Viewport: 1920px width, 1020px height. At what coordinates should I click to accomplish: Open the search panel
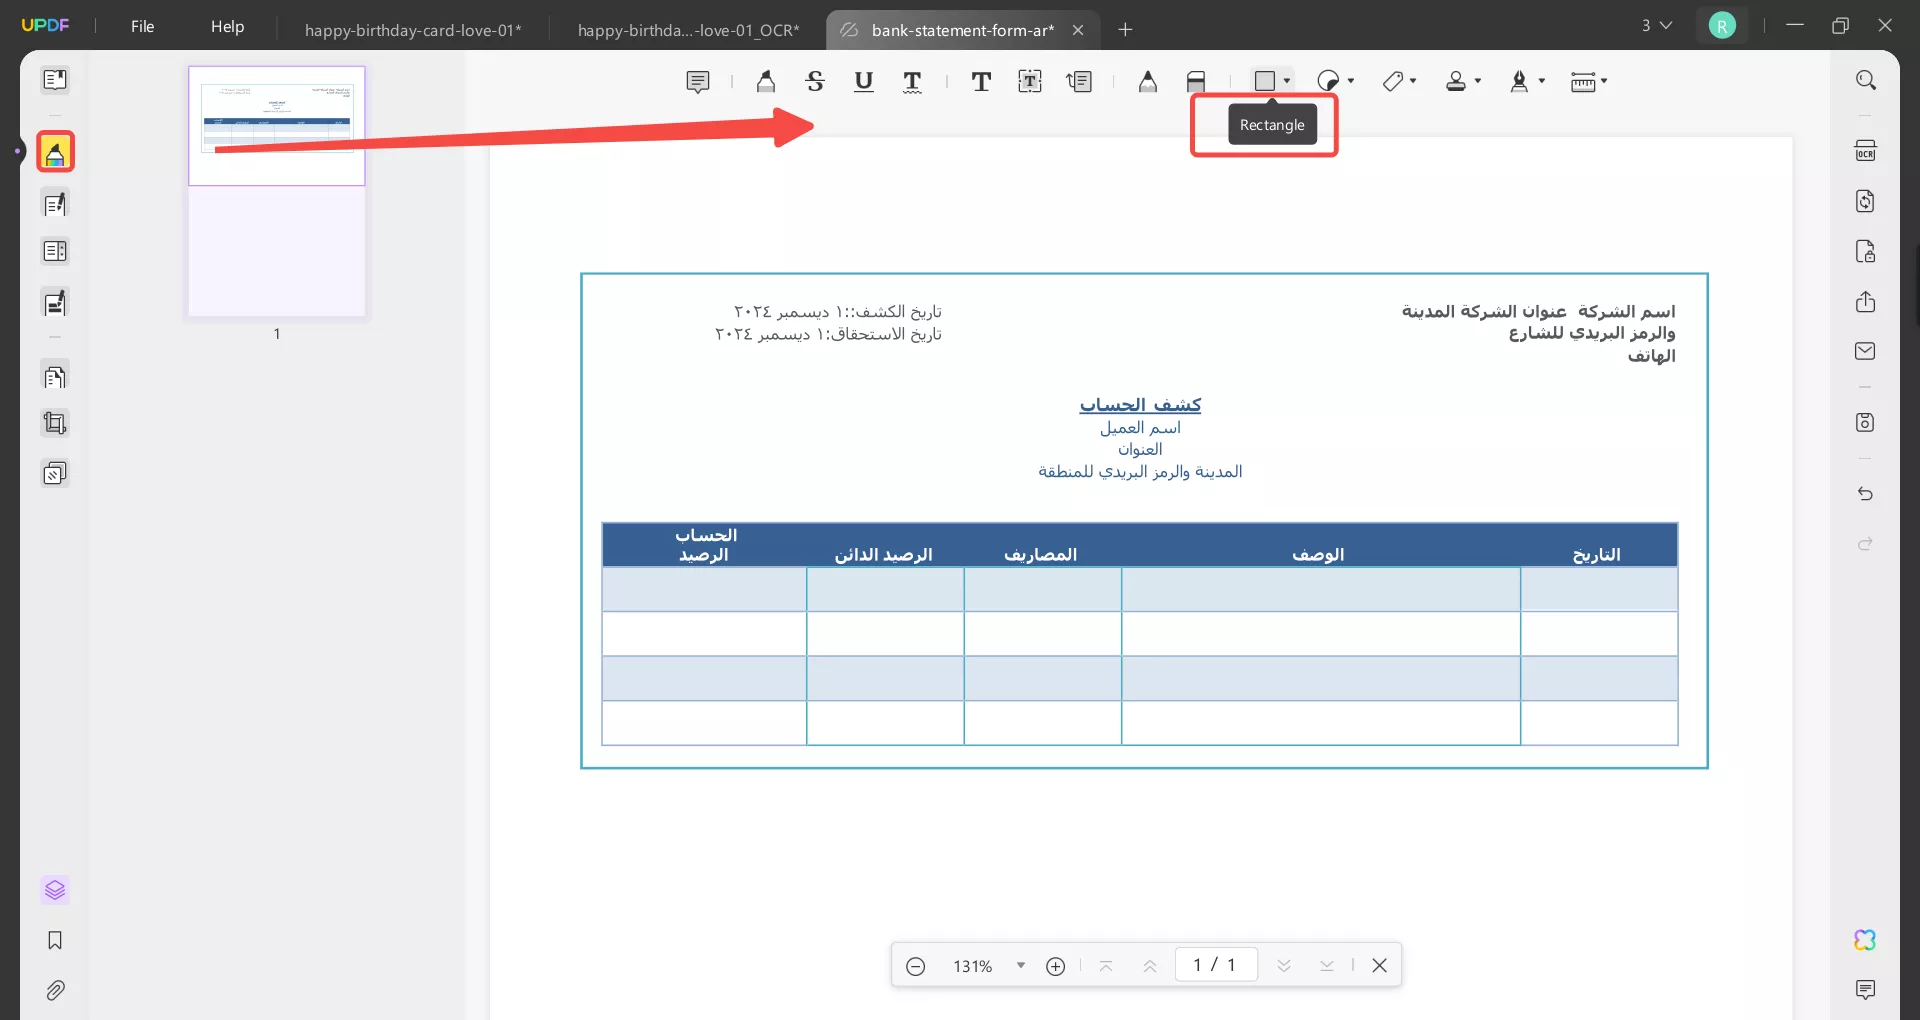point(1865,79)
